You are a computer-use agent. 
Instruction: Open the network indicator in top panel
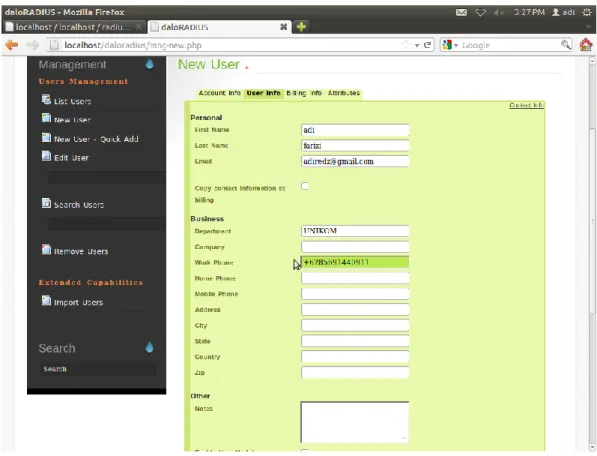480,12
